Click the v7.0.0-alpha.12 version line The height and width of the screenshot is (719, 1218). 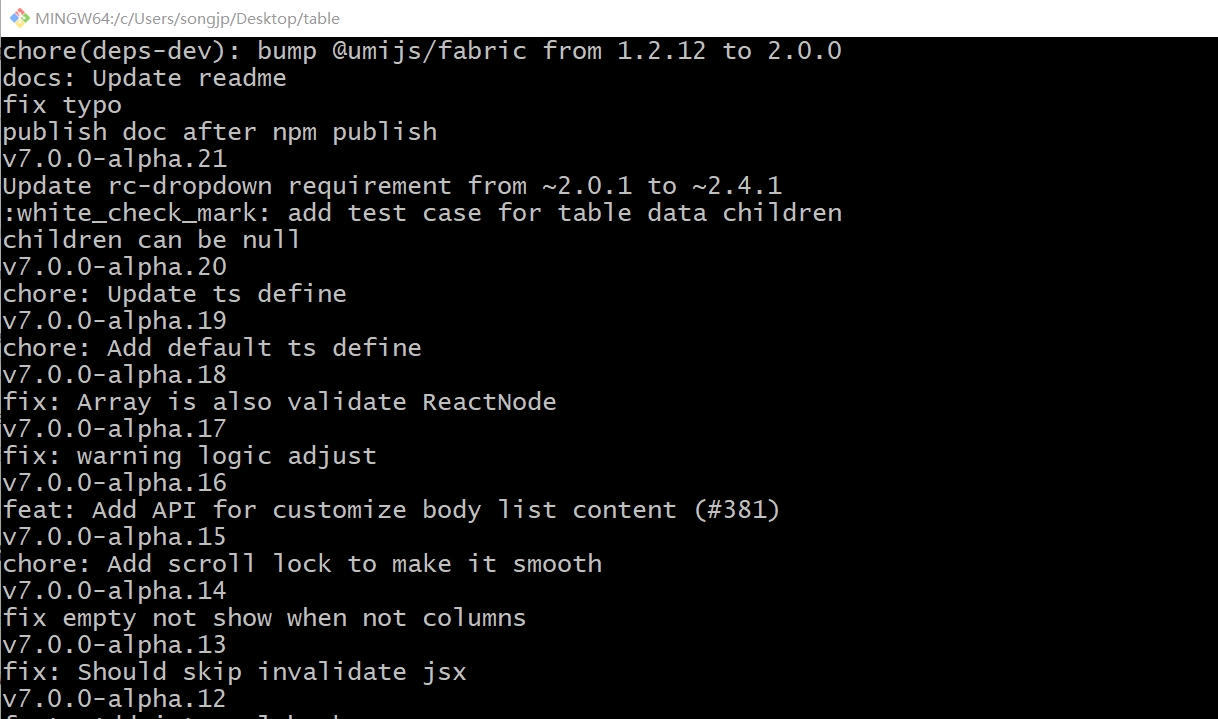click(114, 699)
